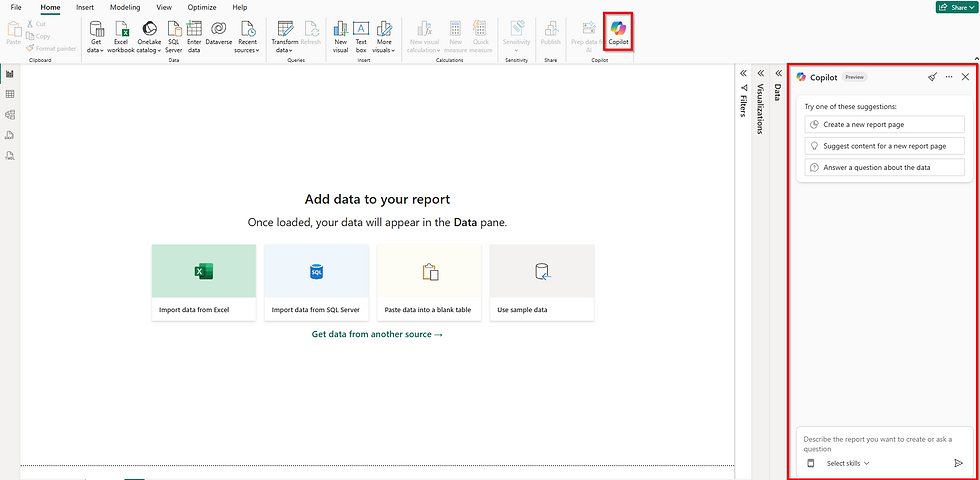This screenshot has width=980, height=480.
Task: Click Paste data into a blank table card
Action: pos(429,282)
